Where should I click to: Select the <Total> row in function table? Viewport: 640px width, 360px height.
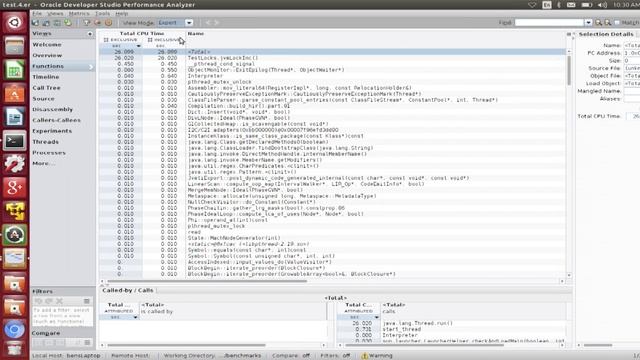332,52
